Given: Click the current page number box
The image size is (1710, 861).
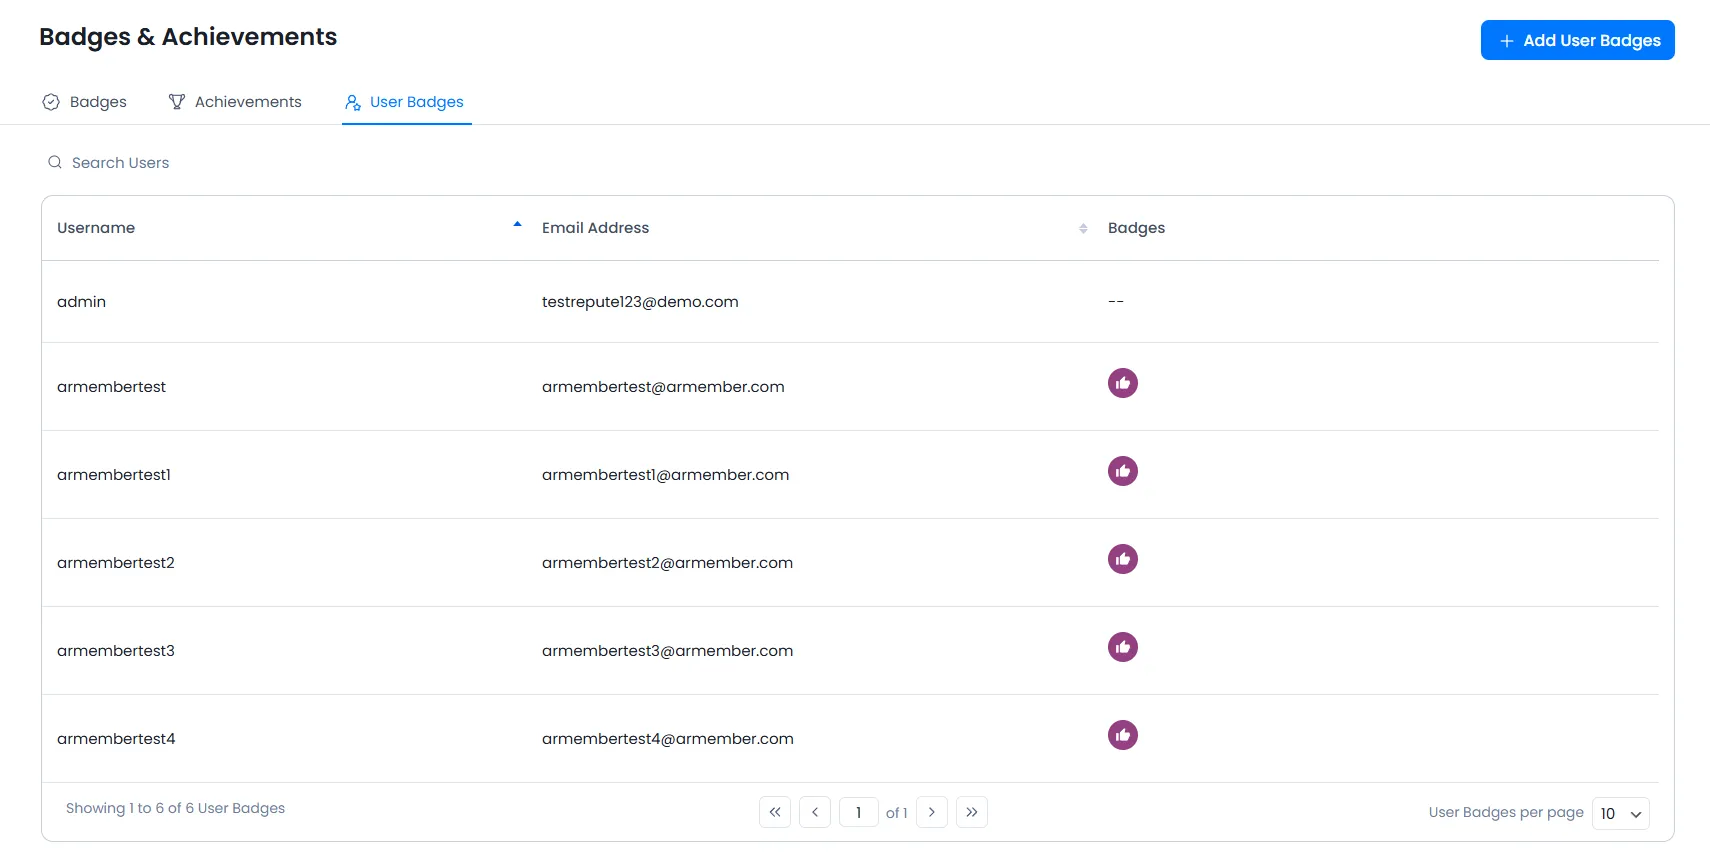Looking at the screenshot, I should [x=858, y=812].
